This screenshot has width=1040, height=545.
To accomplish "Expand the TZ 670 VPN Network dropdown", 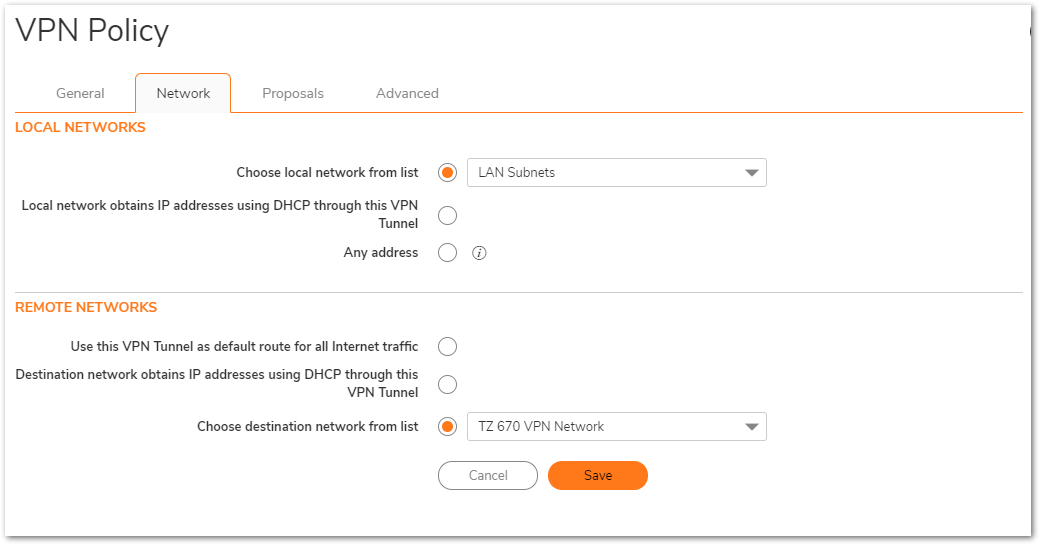I will (x=617, y=426).
